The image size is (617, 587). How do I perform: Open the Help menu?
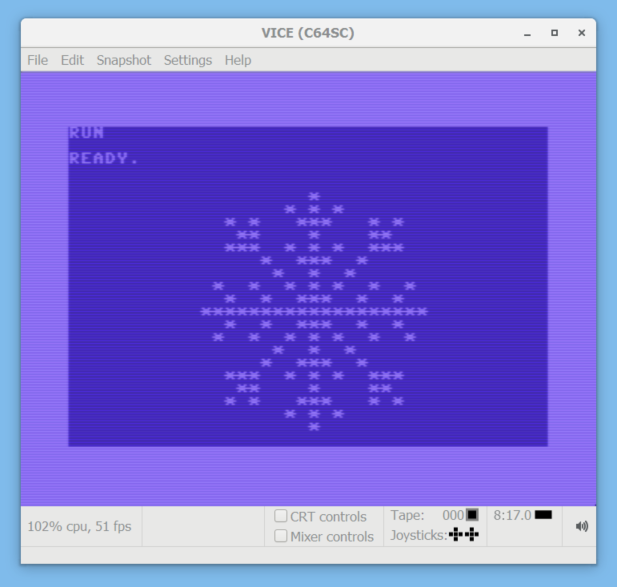tap(238, 60)
